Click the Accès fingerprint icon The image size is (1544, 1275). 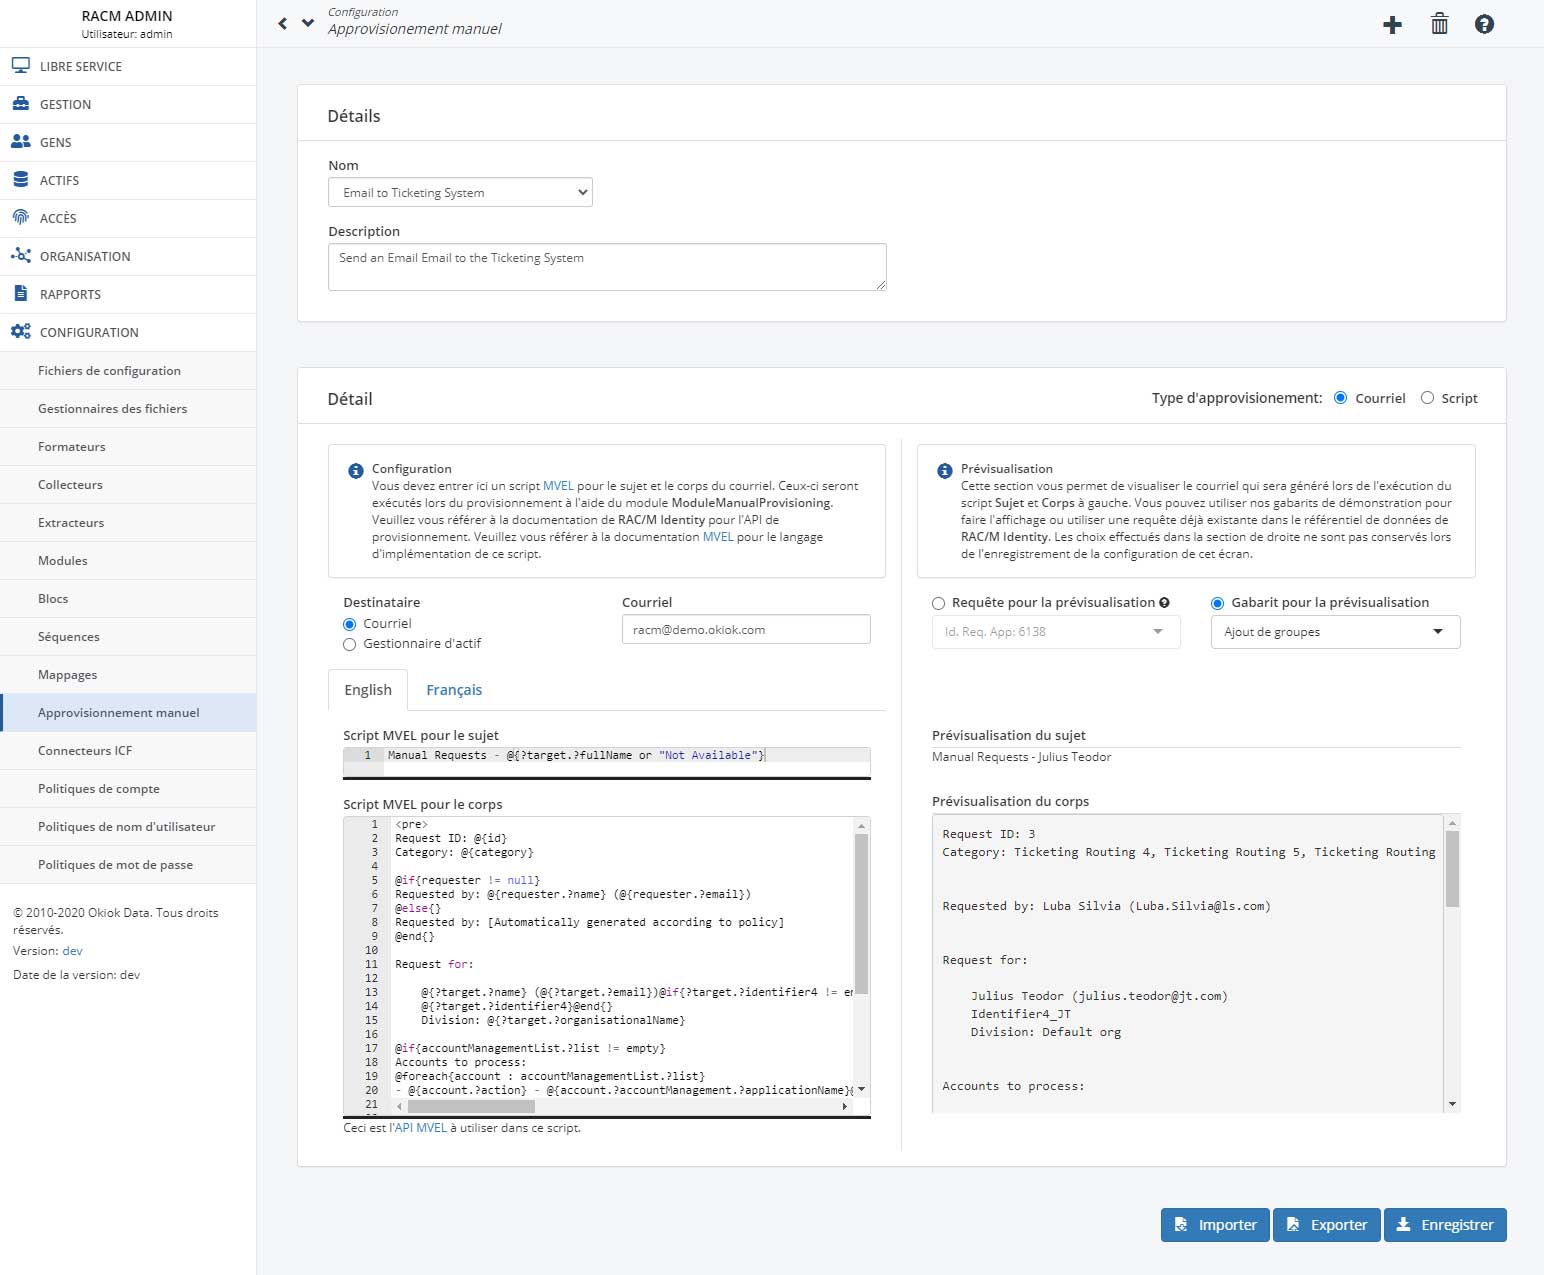click(x=20, y=218)
